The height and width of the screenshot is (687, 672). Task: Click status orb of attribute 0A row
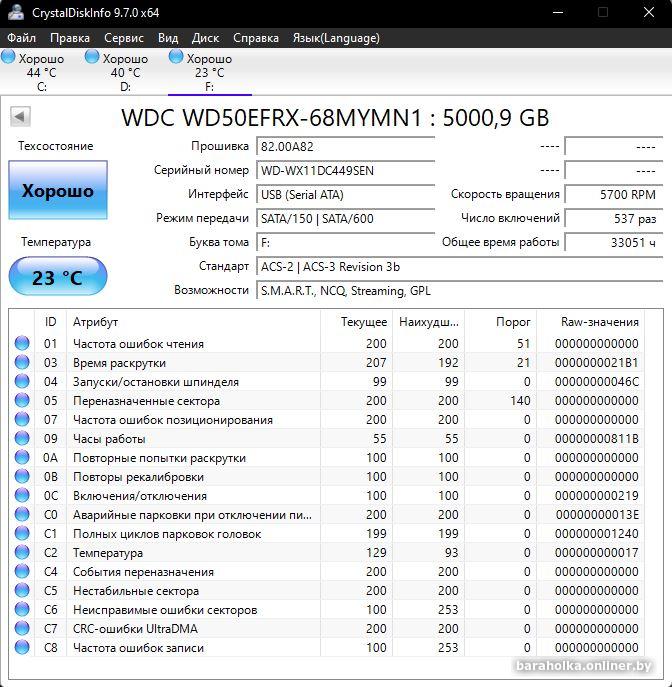click(22, 457)
